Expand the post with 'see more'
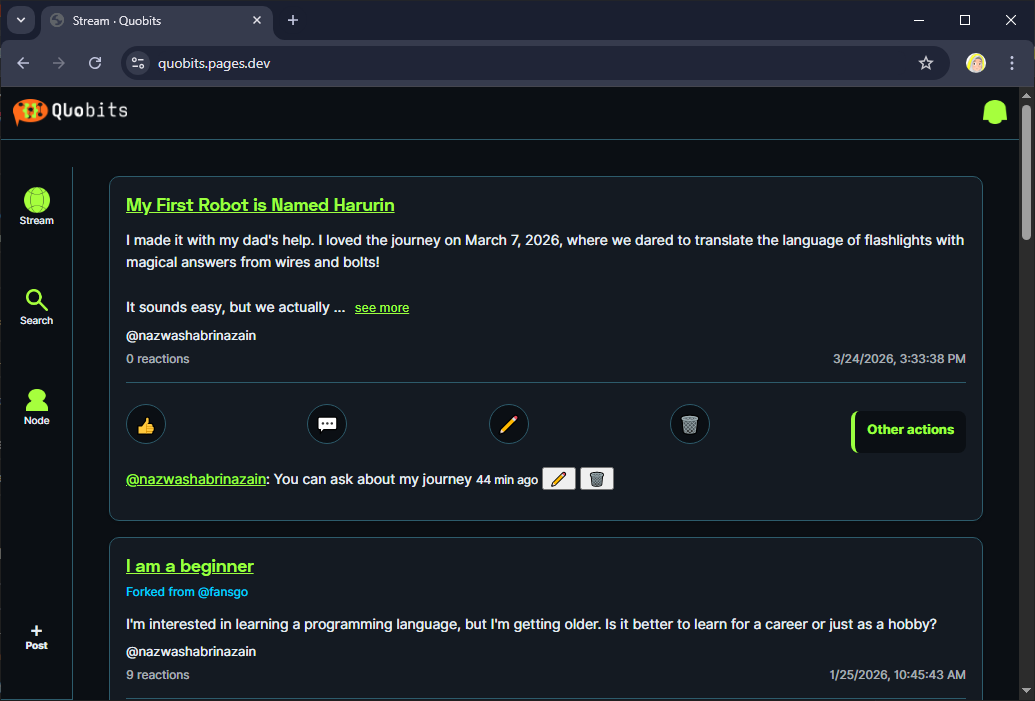1035x701 pixels. click(382, 308)
